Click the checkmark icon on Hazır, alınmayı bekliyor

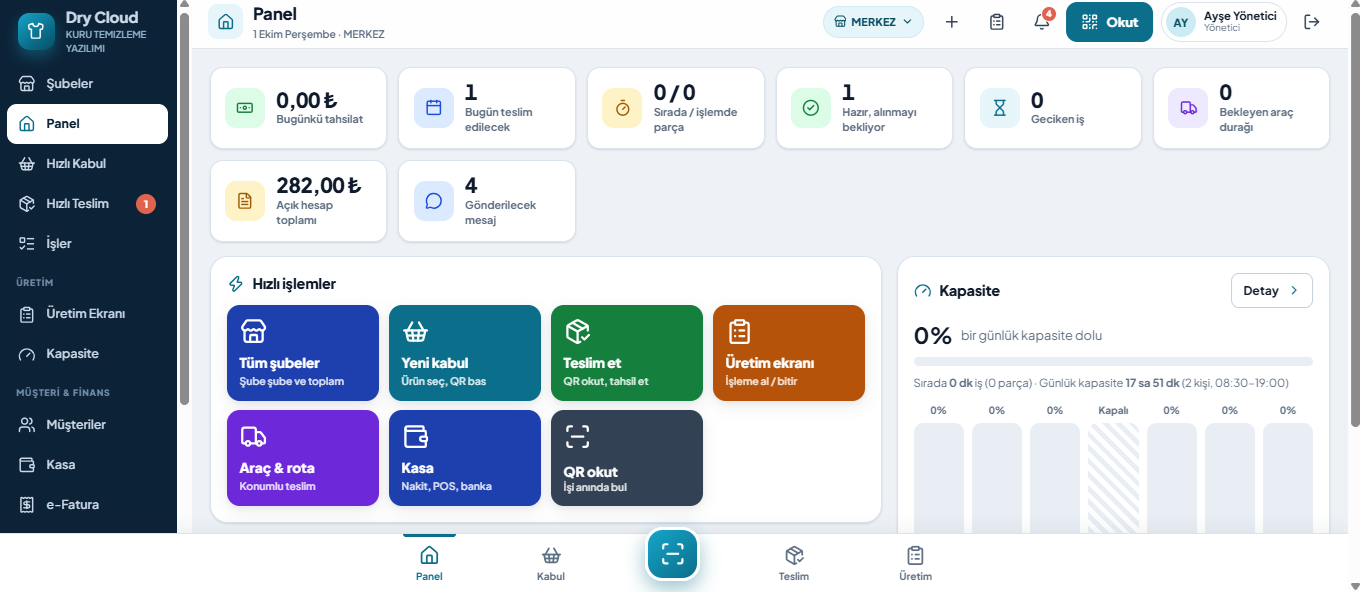click(x=811, y=108)
